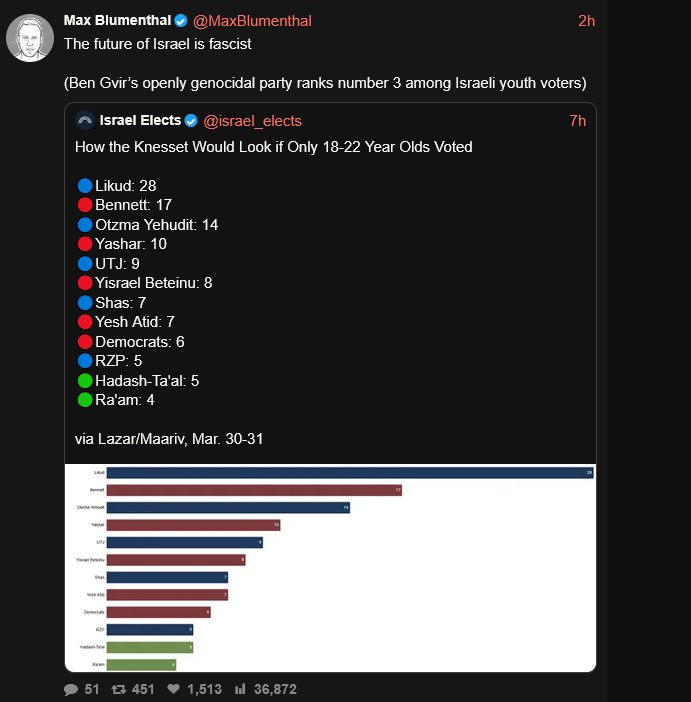
Task: Click the Likud bar in chart
Action: tap(350, 472)
